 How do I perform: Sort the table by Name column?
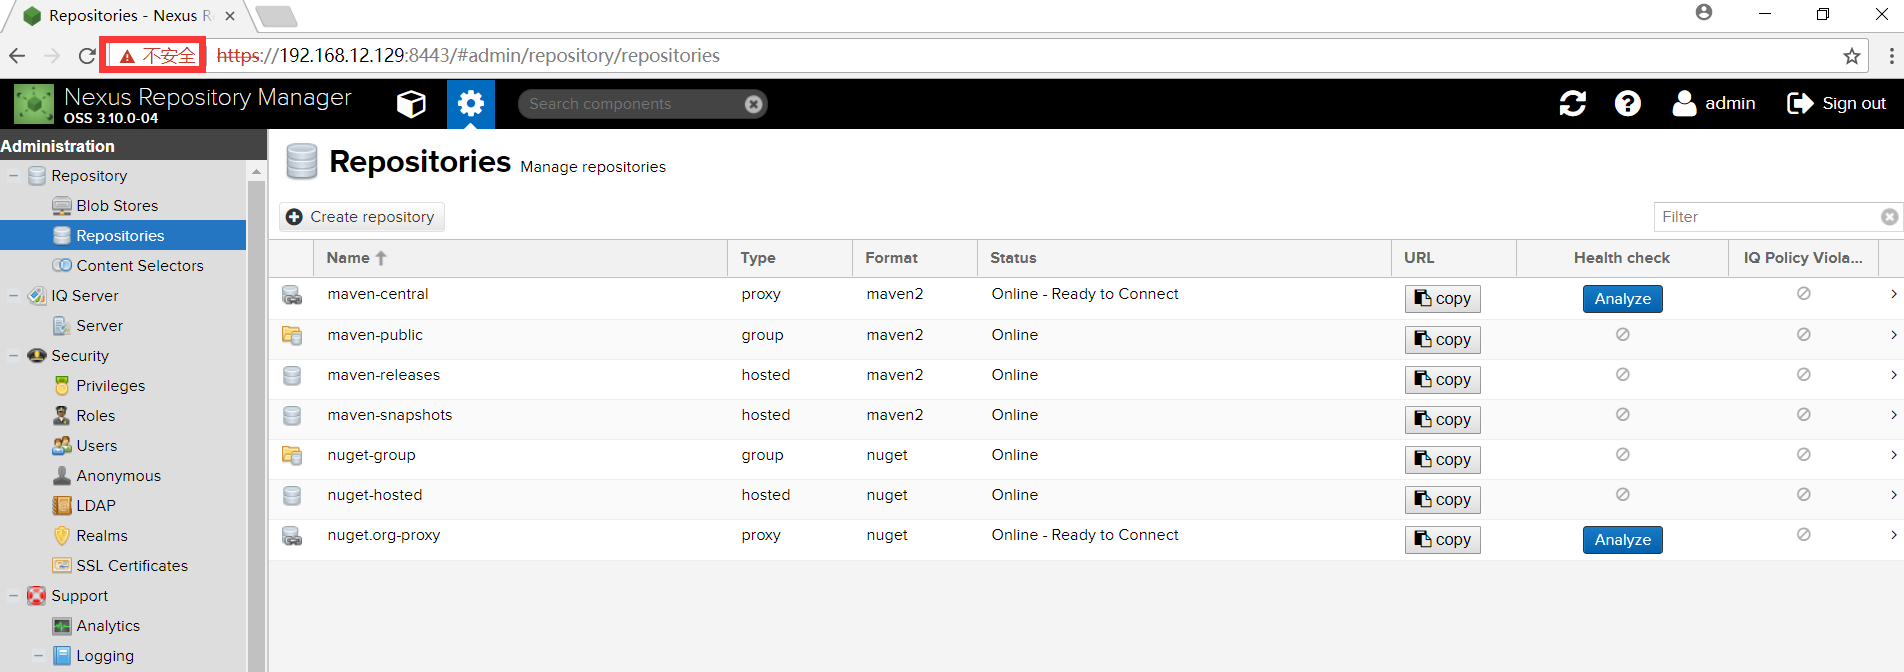pos(520,258)
